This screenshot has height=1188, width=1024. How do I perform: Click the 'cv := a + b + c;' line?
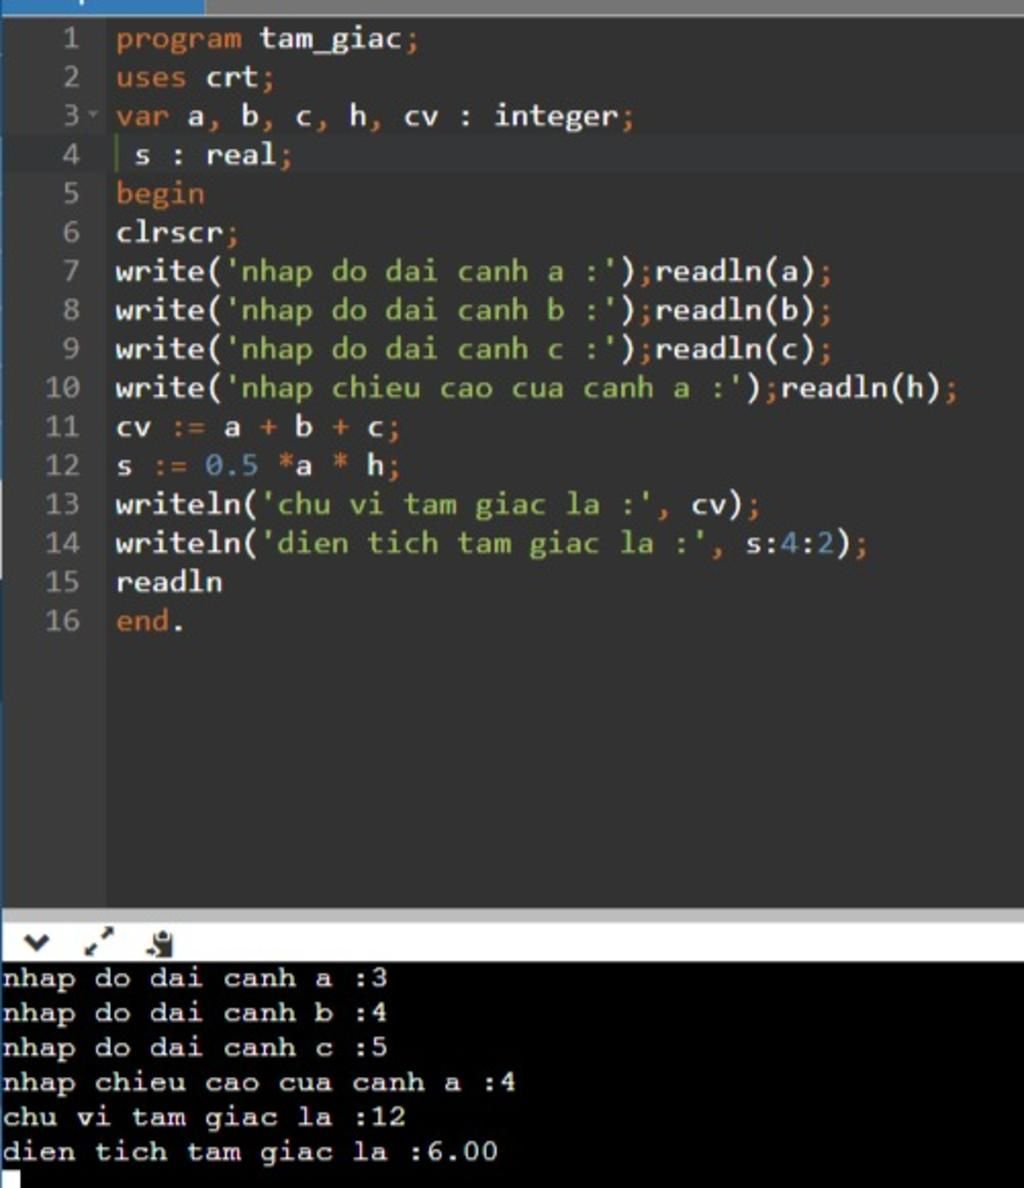click(258, 427)
